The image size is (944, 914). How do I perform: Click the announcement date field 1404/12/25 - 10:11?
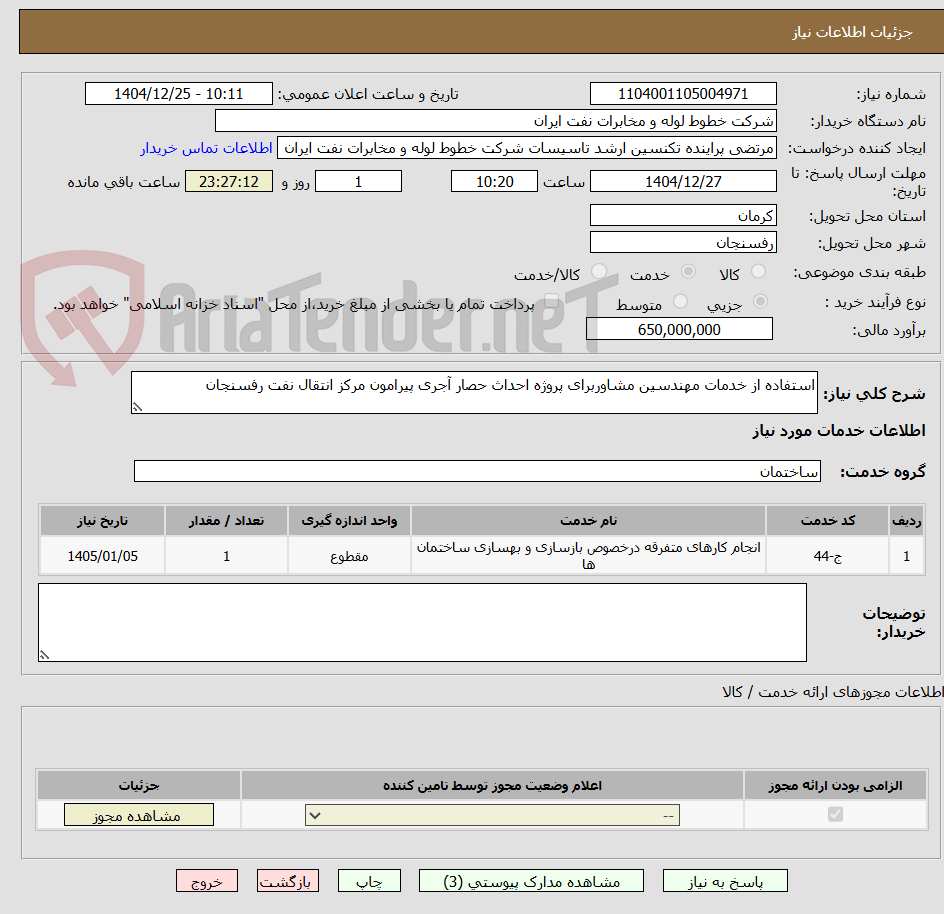179,94
